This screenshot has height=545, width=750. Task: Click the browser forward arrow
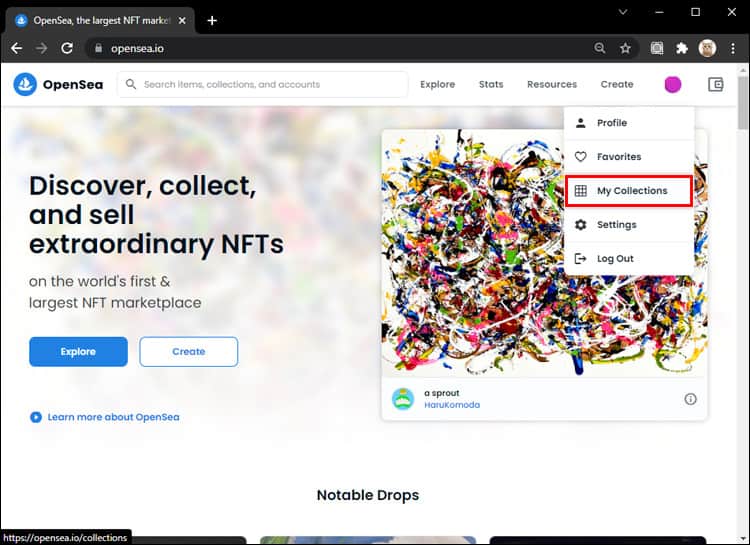(42, 48)
